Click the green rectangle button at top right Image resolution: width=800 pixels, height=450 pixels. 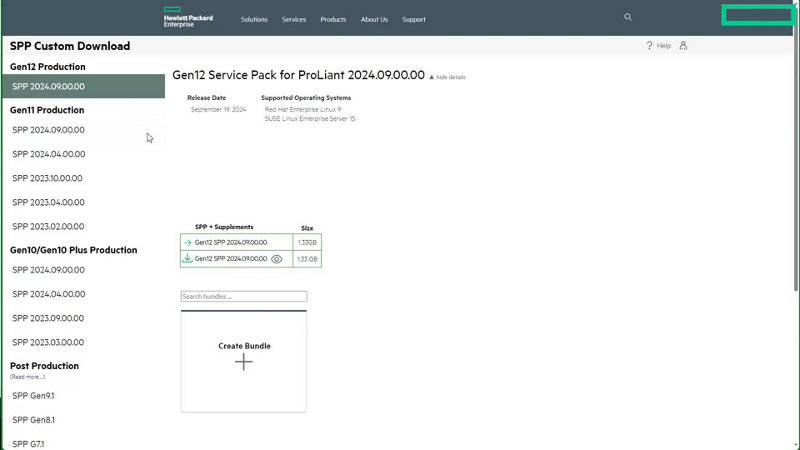[757, 15]
